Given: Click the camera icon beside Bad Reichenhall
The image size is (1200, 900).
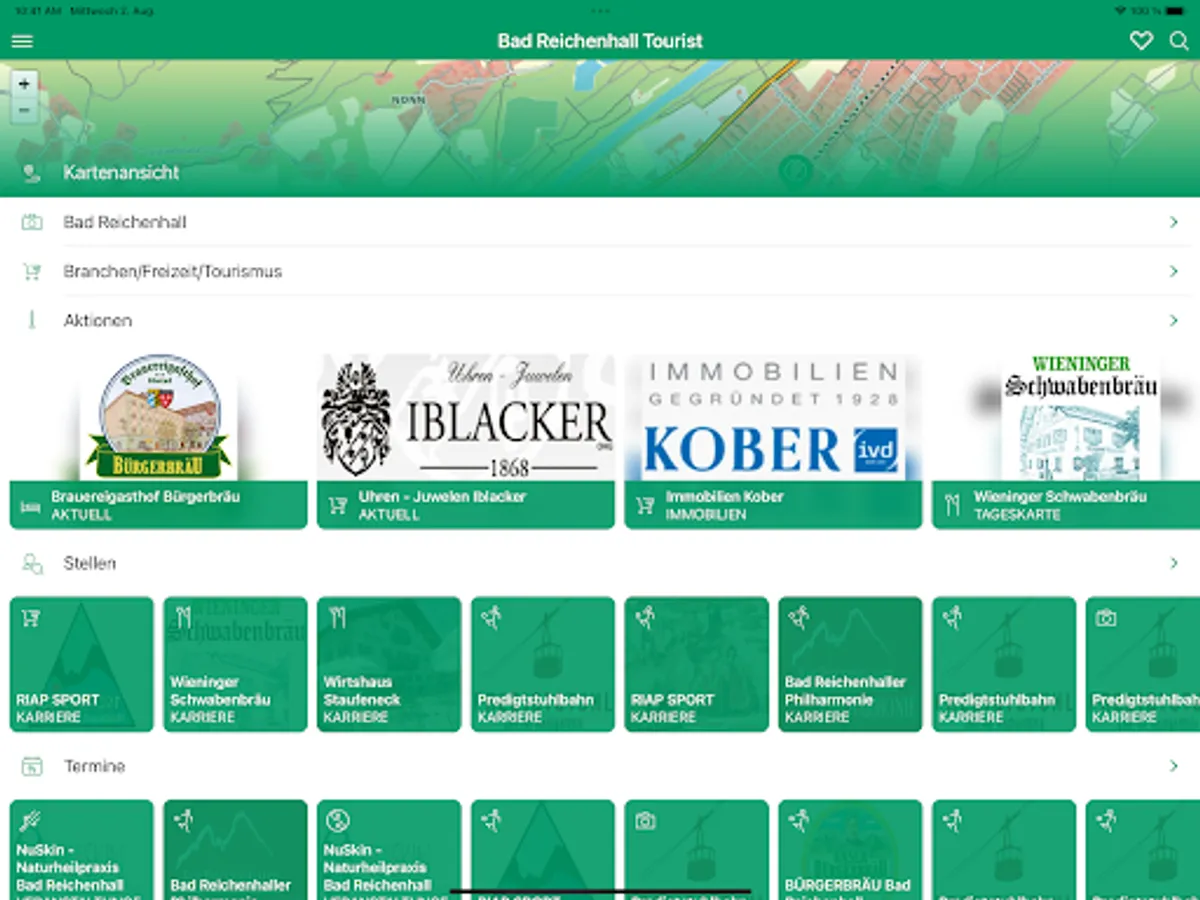Looking at the screenshot, I should click(32, 222).
